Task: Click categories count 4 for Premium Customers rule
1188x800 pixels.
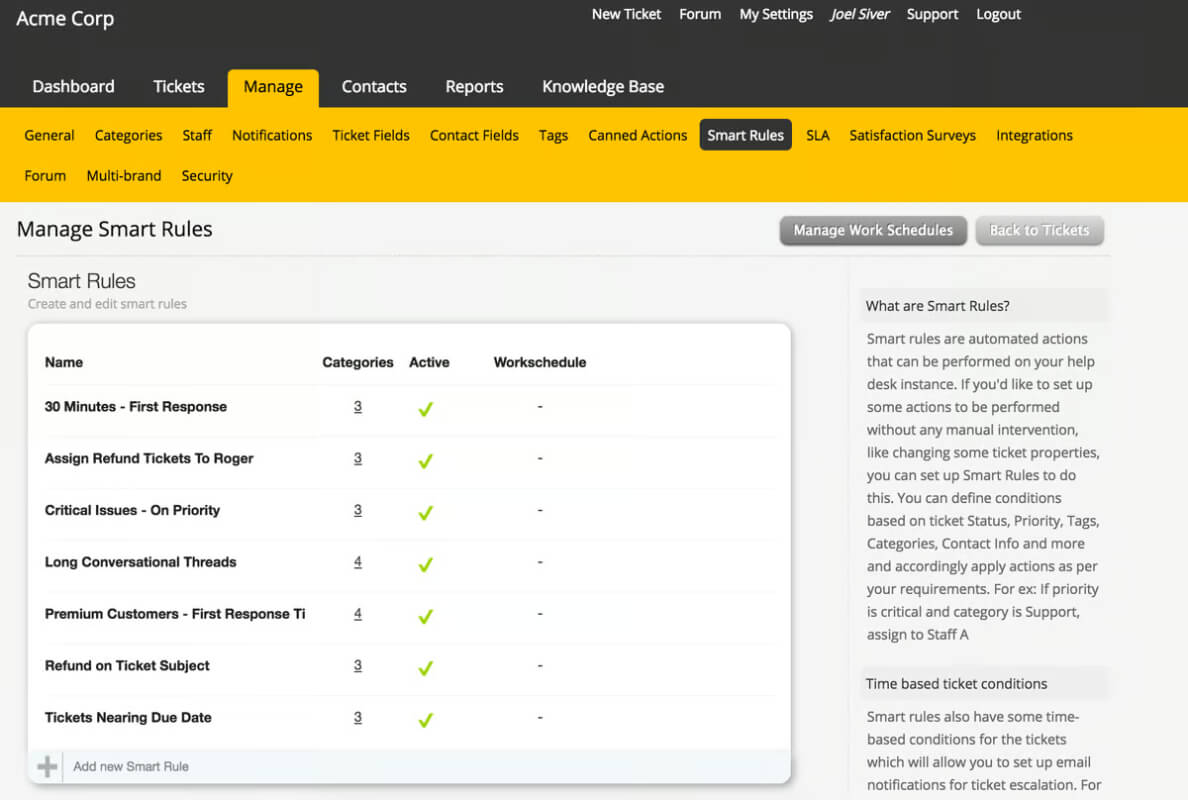Action: 358,614
